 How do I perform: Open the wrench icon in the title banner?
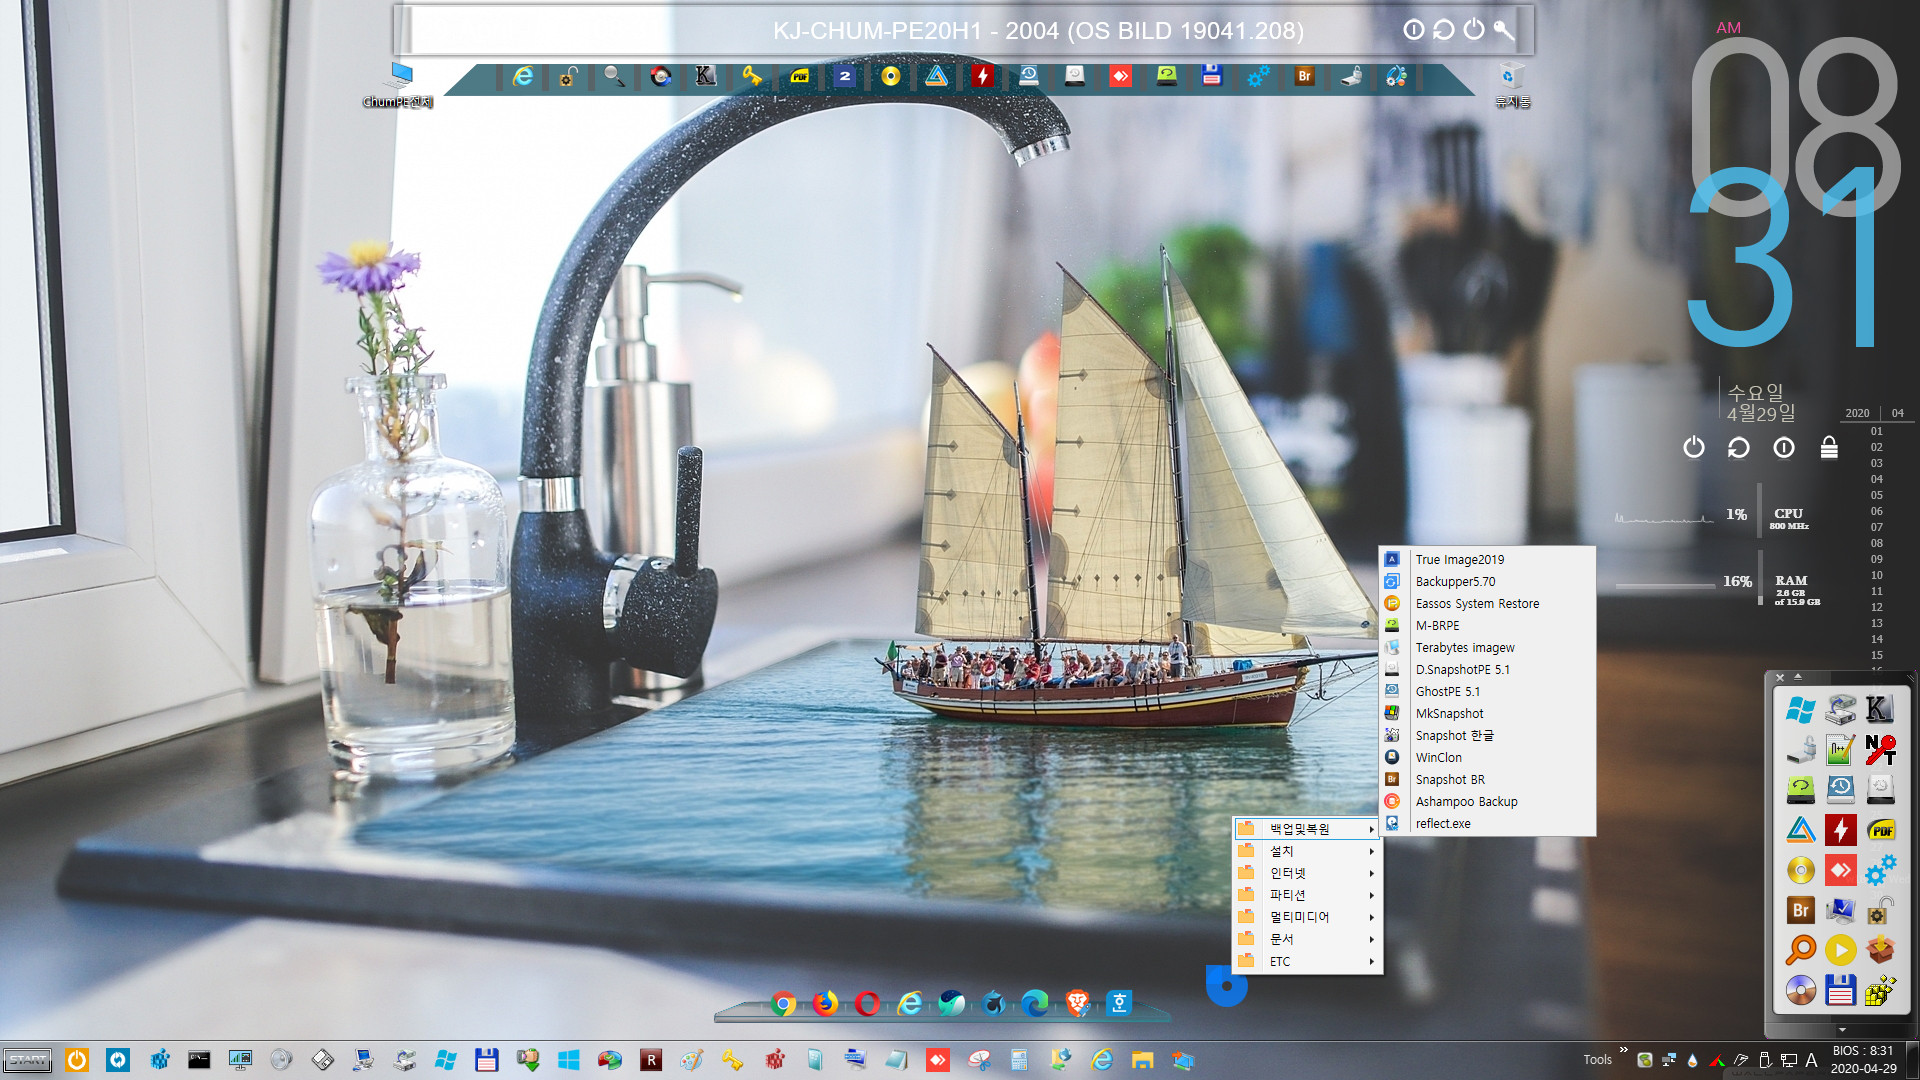point(1504,30)
